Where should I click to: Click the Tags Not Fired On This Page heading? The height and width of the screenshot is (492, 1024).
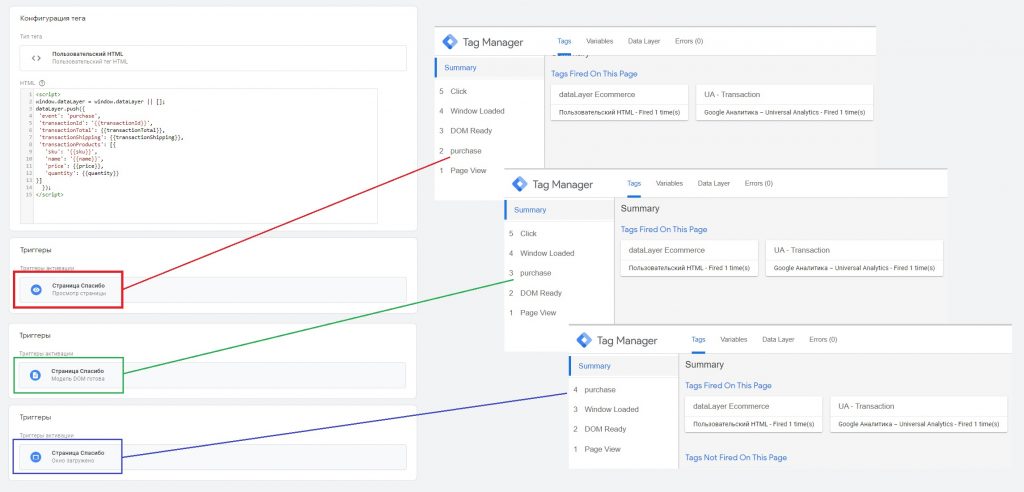click(736, 457)
